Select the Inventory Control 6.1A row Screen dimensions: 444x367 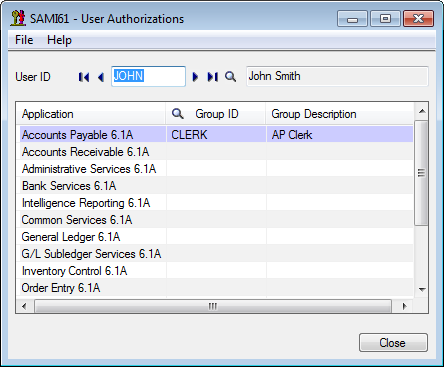[216, 271]
